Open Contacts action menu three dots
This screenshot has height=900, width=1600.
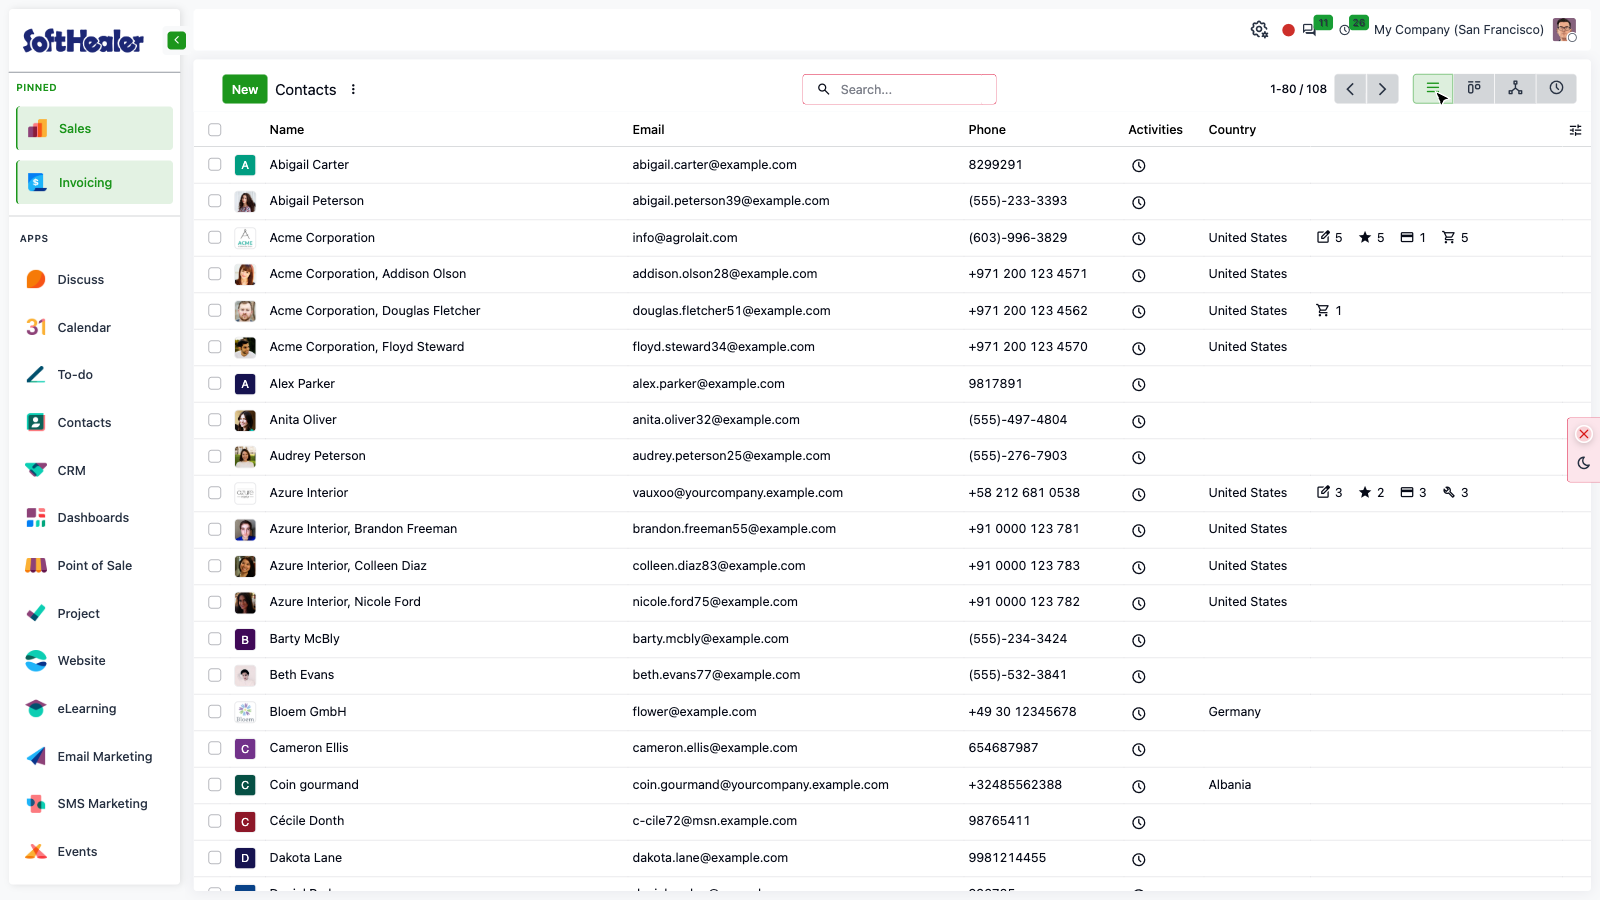[x=353, y=89]
